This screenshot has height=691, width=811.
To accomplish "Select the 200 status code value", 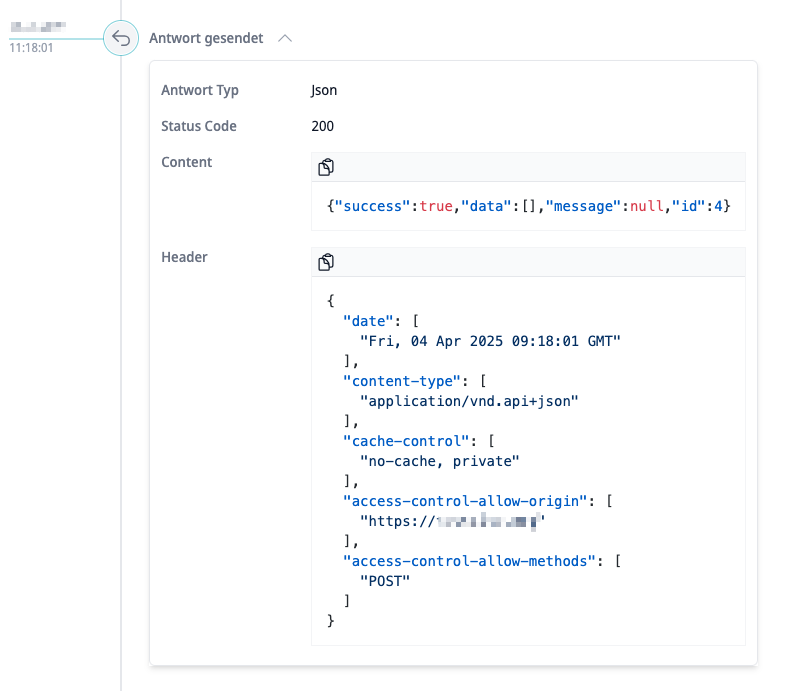I will tap(322, 127).
